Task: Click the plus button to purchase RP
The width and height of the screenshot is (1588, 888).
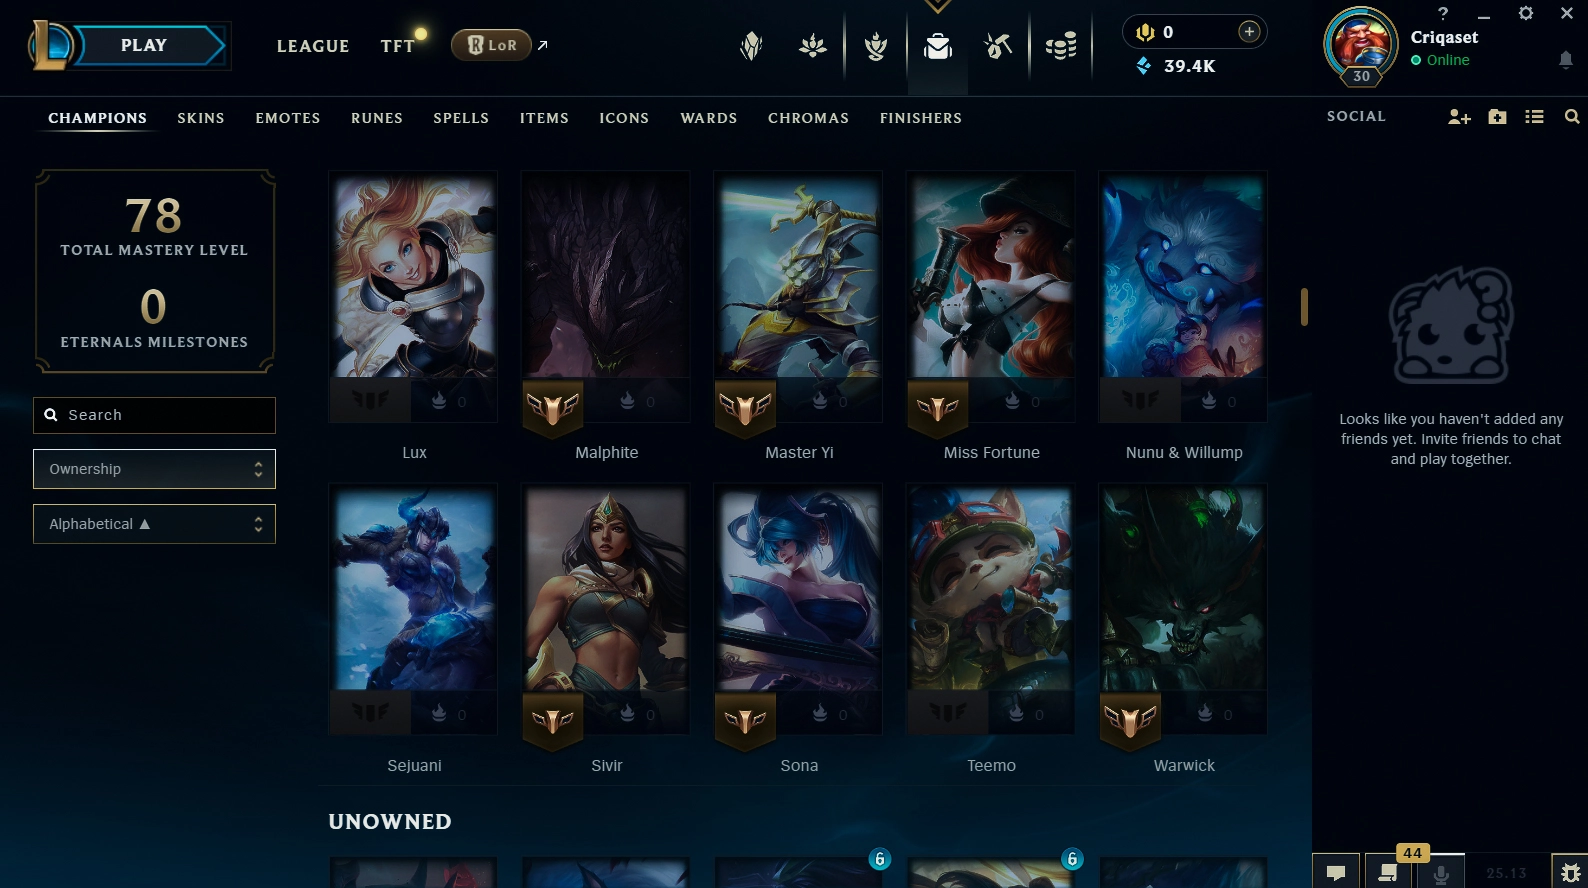Action: [x=1249, y=32]
